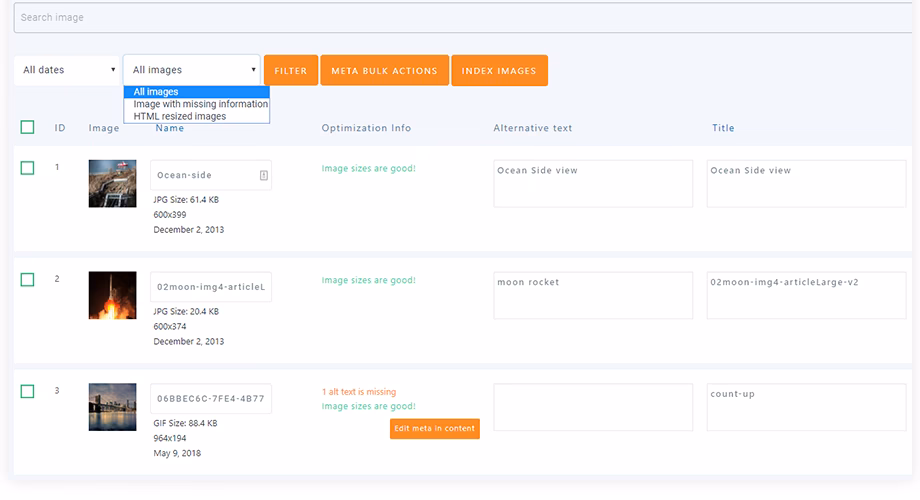Open the Ocean-side image thumbnail

coord(112,183)
